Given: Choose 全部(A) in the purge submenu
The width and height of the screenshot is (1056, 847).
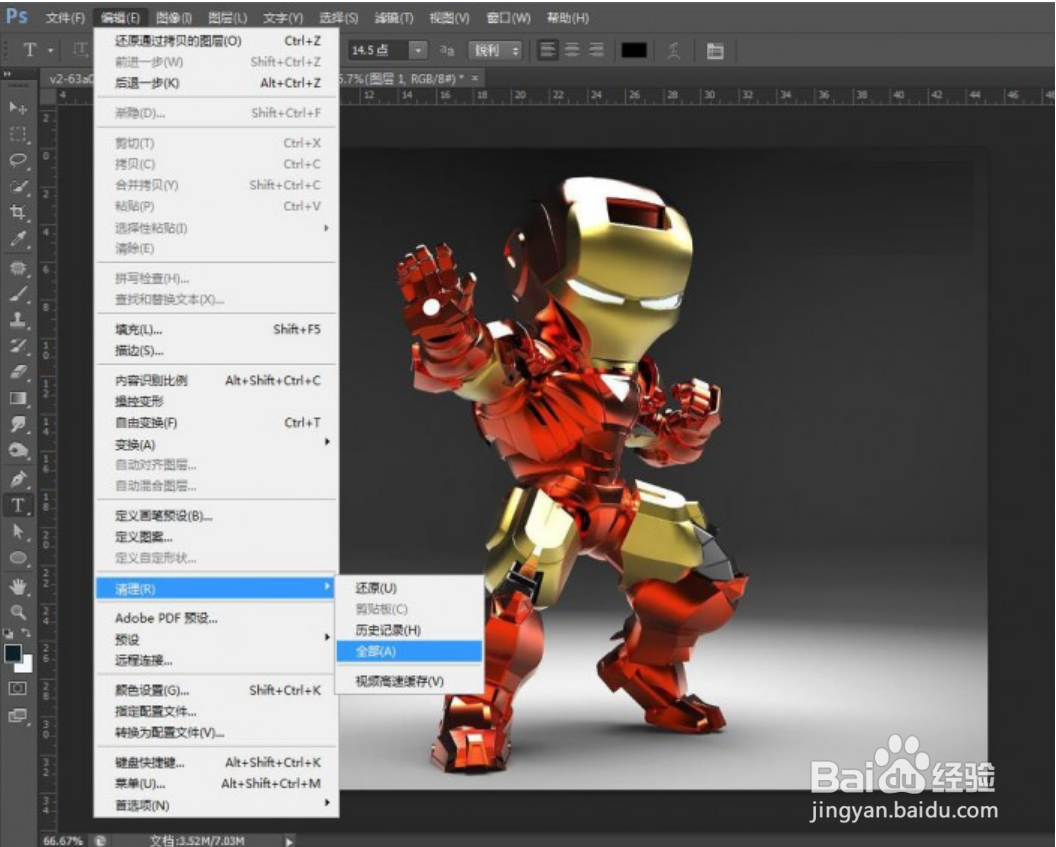Looking at the screenshot, I should click(x=409, y=651).
